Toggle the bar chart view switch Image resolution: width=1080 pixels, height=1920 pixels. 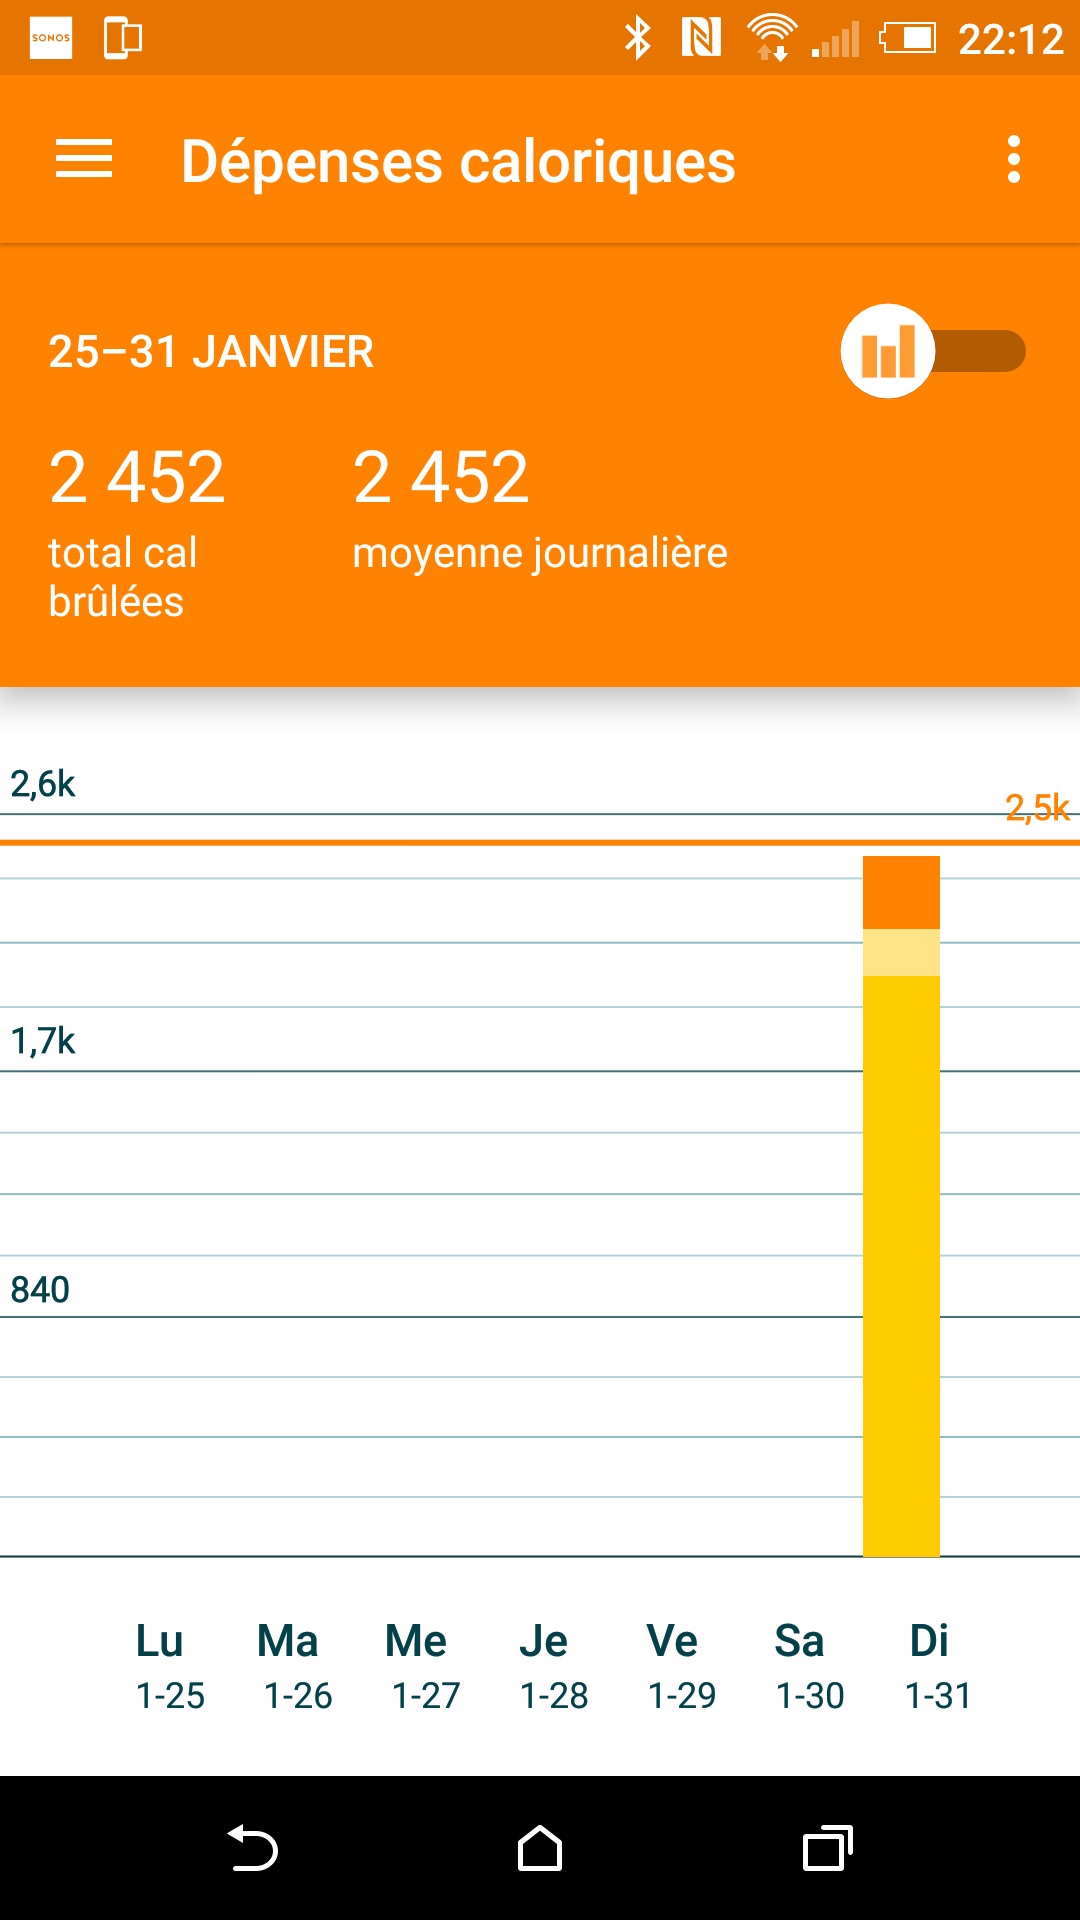(932, 351)
